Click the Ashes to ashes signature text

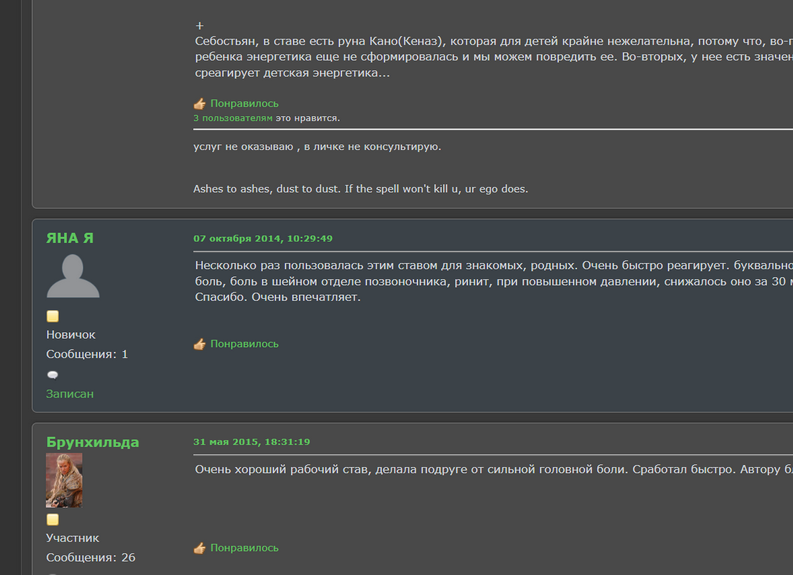[x=361, y=189]
